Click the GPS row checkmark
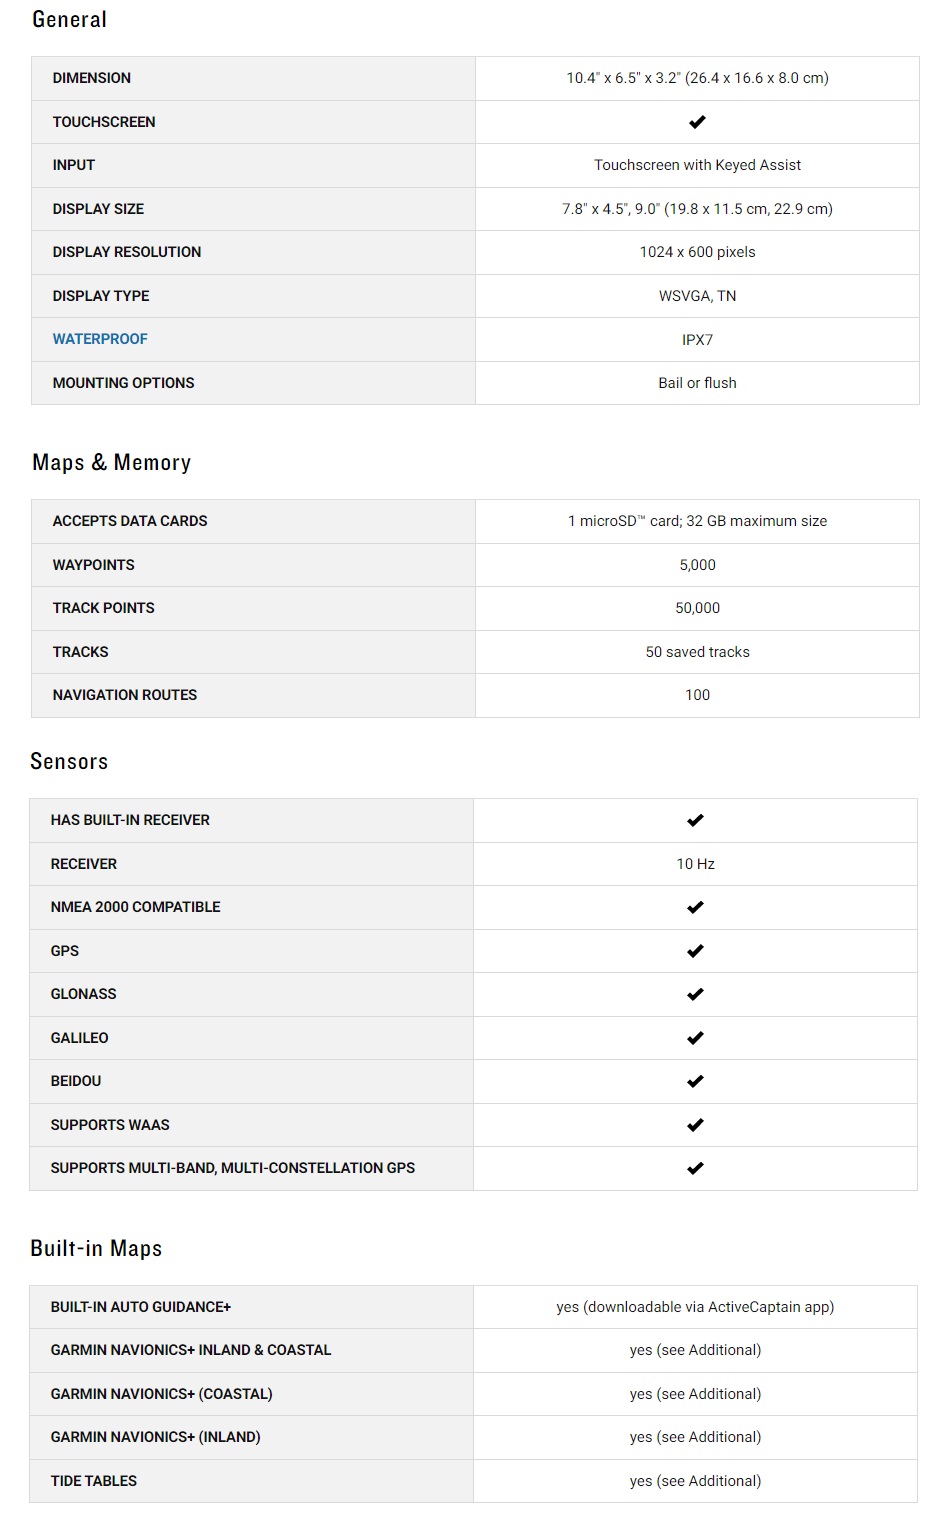This screenshot has width=939, height=1526. coord(695,951)
